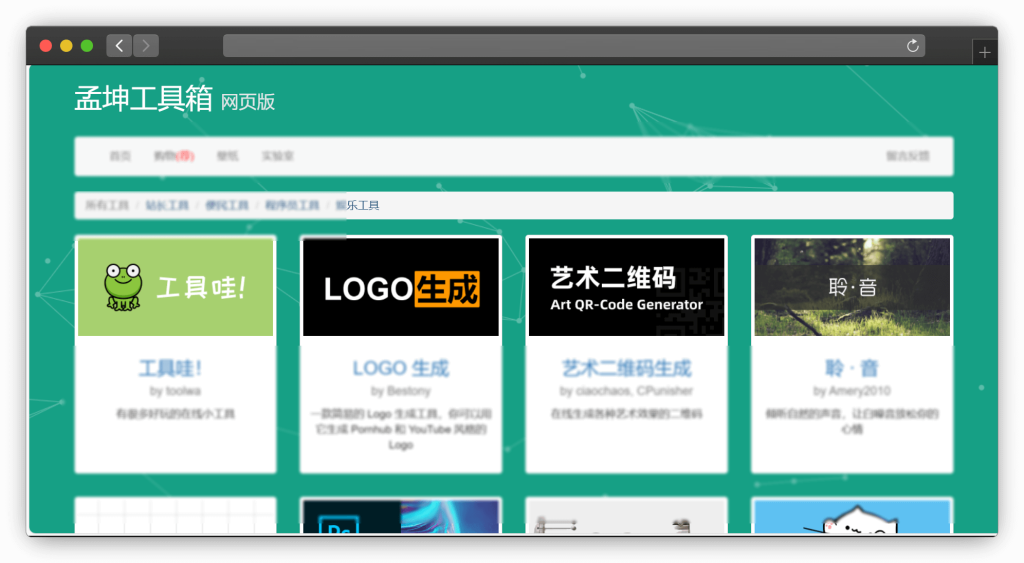Open the 艺术二维码生成 title link
The image size is (1024, 563).
[x=626, y=368]
